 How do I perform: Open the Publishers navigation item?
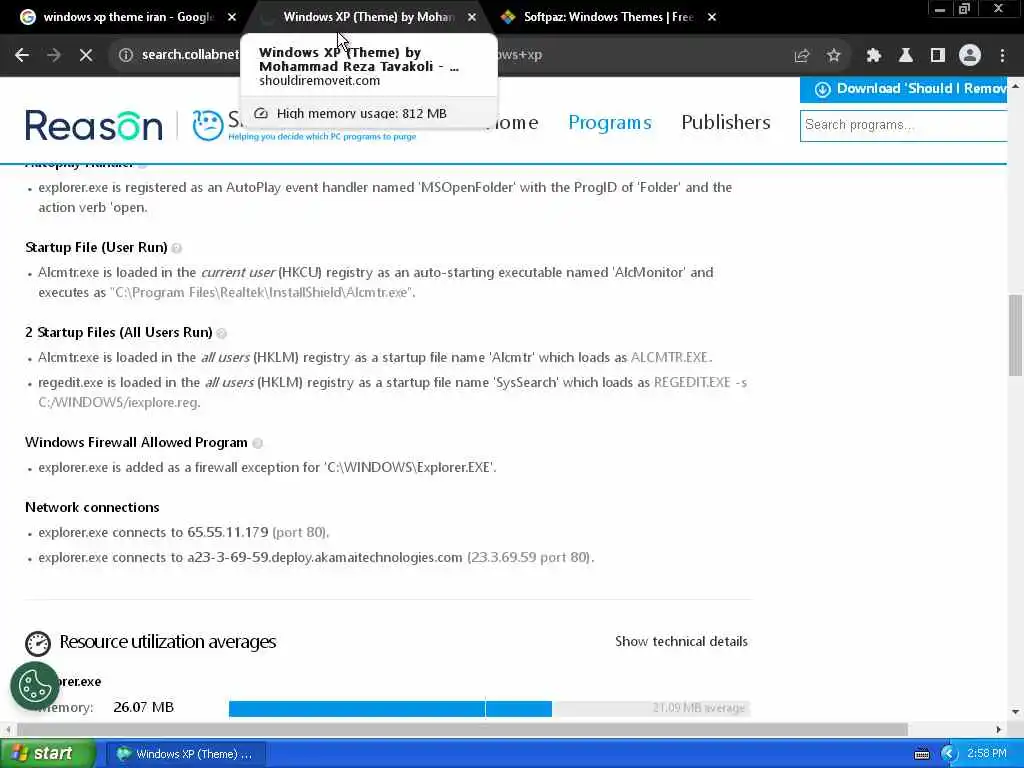pyautogui.click(x=726, y=123)
